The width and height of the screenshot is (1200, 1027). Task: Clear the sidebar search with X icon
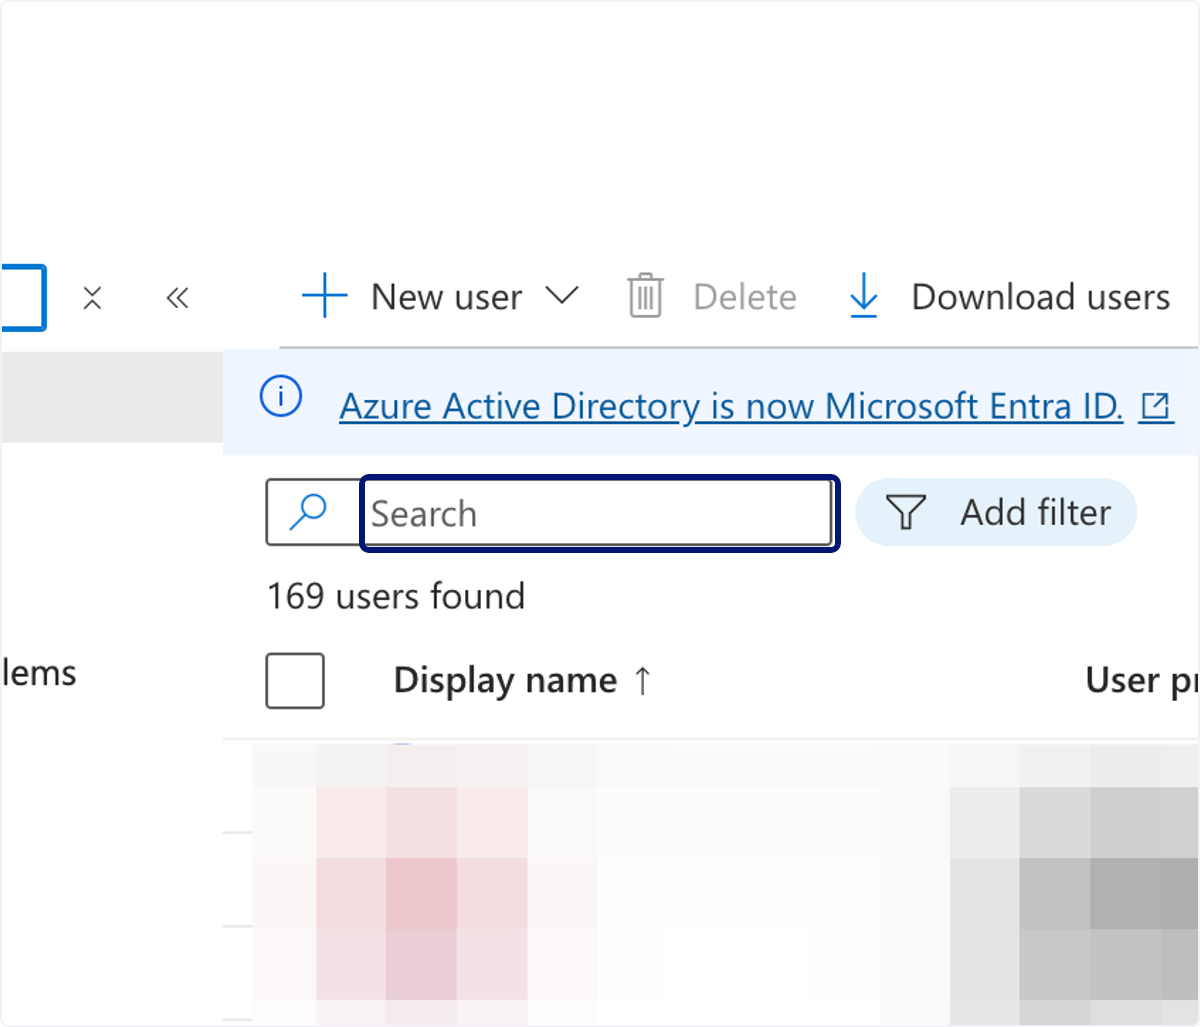coord(92,297)
